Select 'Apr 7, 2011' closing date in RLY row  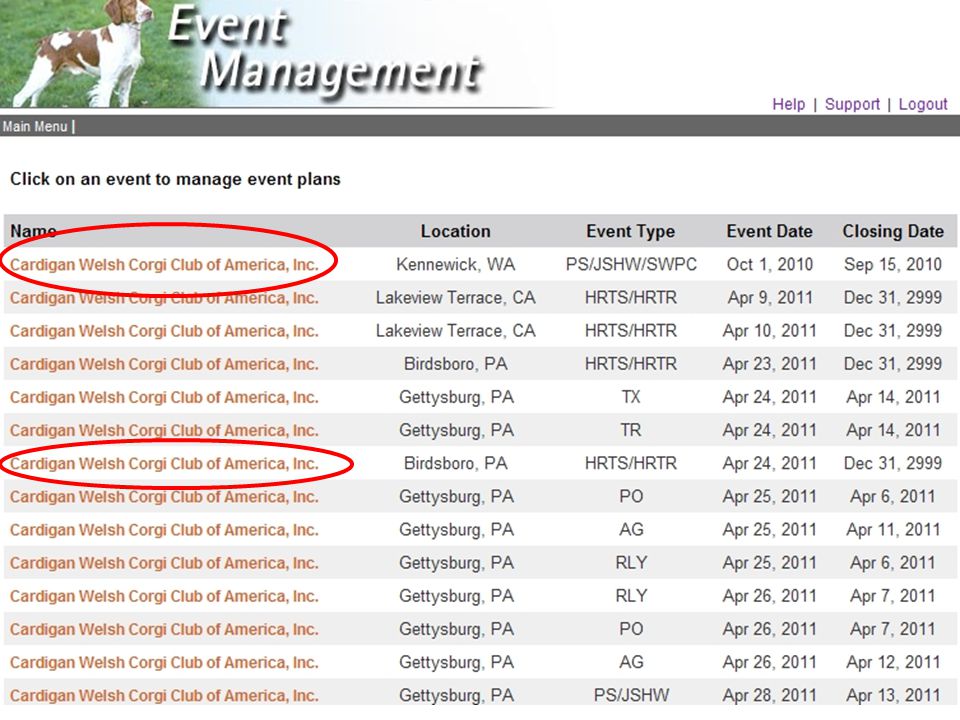coord(893,595)
